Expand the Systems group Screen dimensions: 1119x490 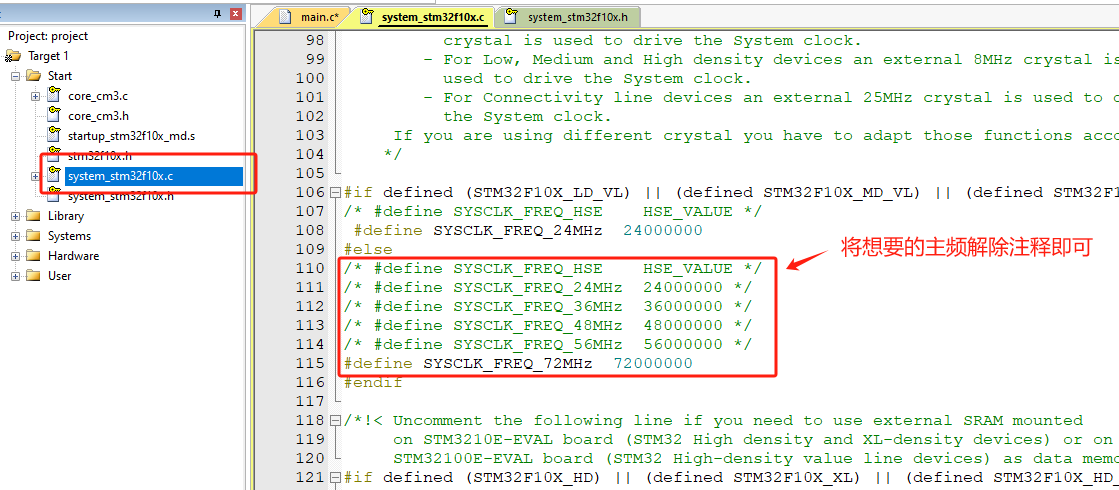pyautogui.click(x=15, y=236)
